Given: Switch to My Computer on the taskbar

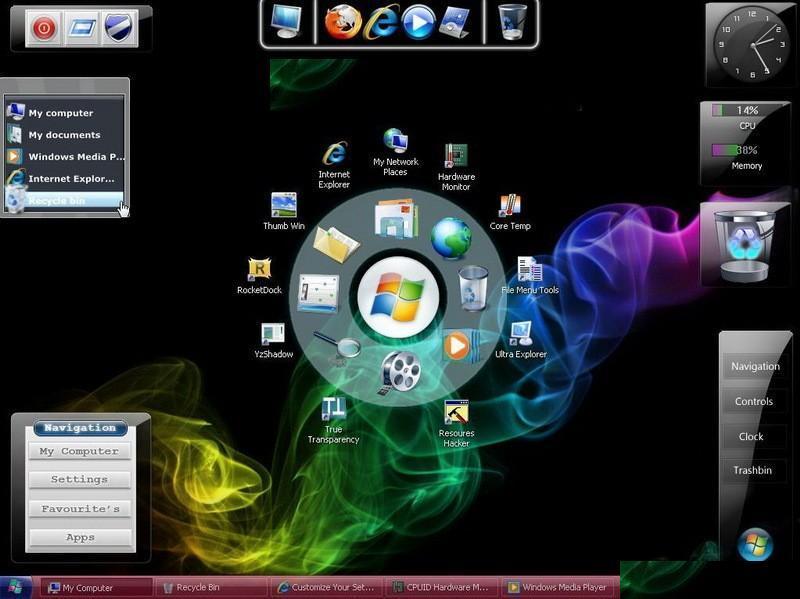Looking at the screenshot, I should [x=96, y=588].
